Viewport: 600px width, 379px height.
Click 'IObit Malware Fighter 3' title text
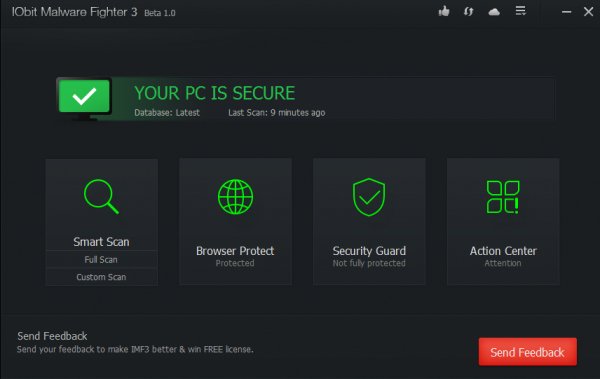[x=75, y=12]
